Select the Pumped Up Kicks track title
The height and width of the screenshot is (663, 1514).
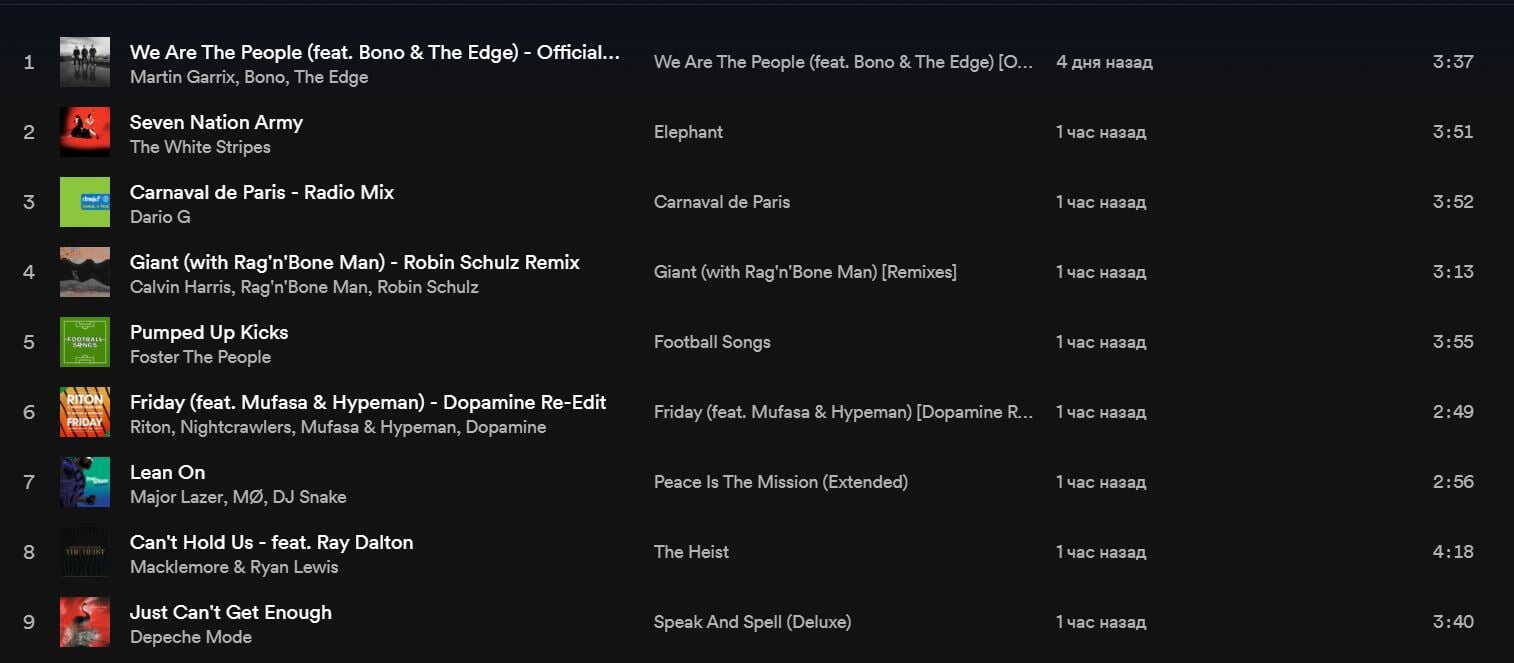209,332
